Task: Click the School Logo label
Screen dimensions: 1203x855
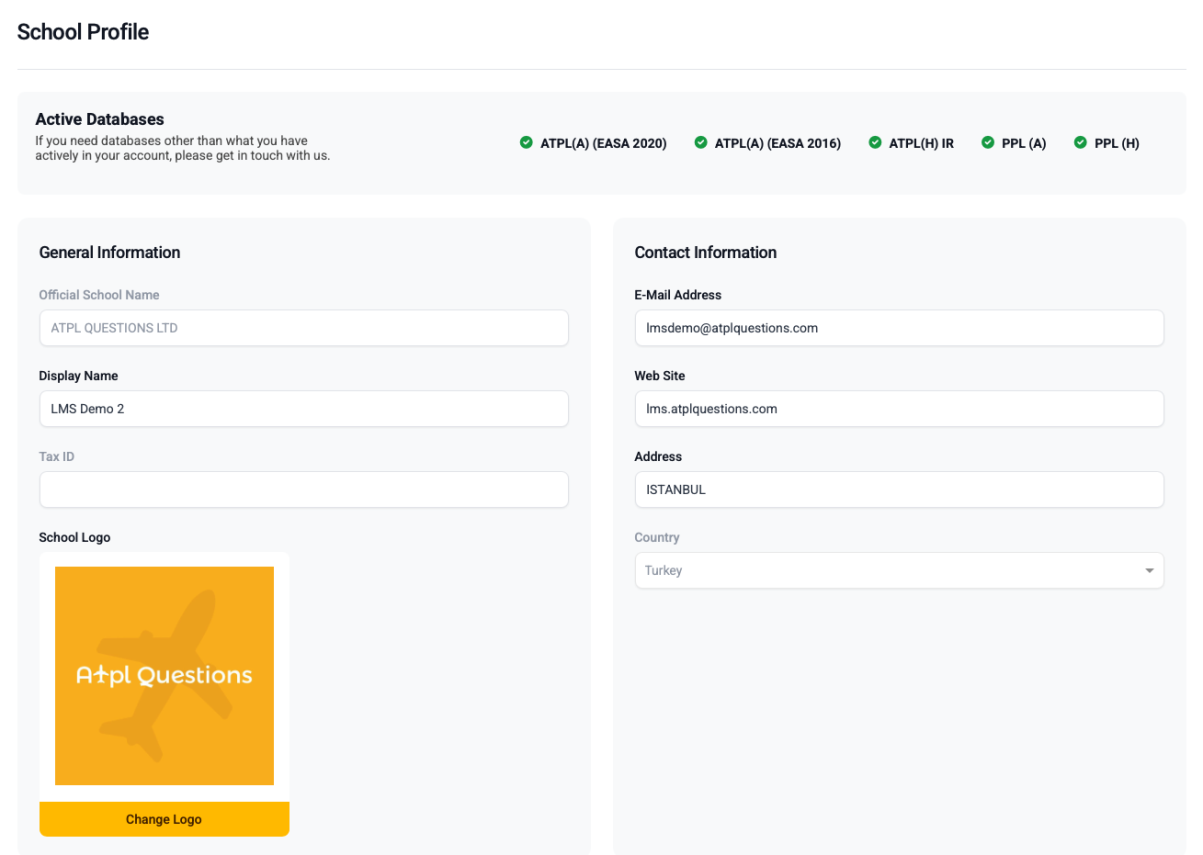Action: click(x=75, y=537)
